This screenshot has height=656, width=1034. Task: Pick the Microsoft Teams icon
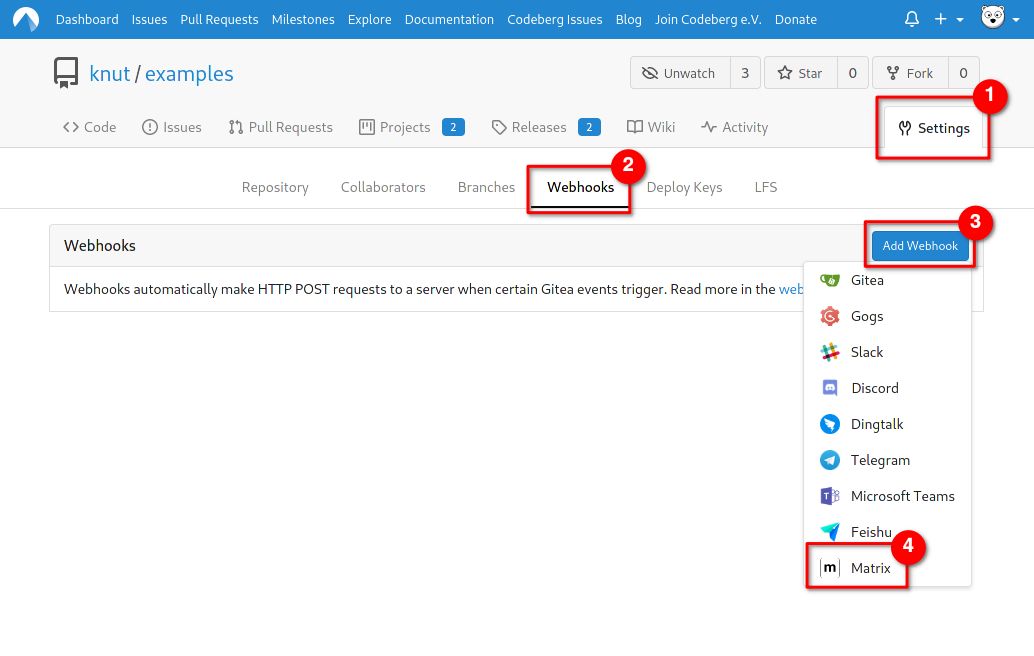pos(829,496)
